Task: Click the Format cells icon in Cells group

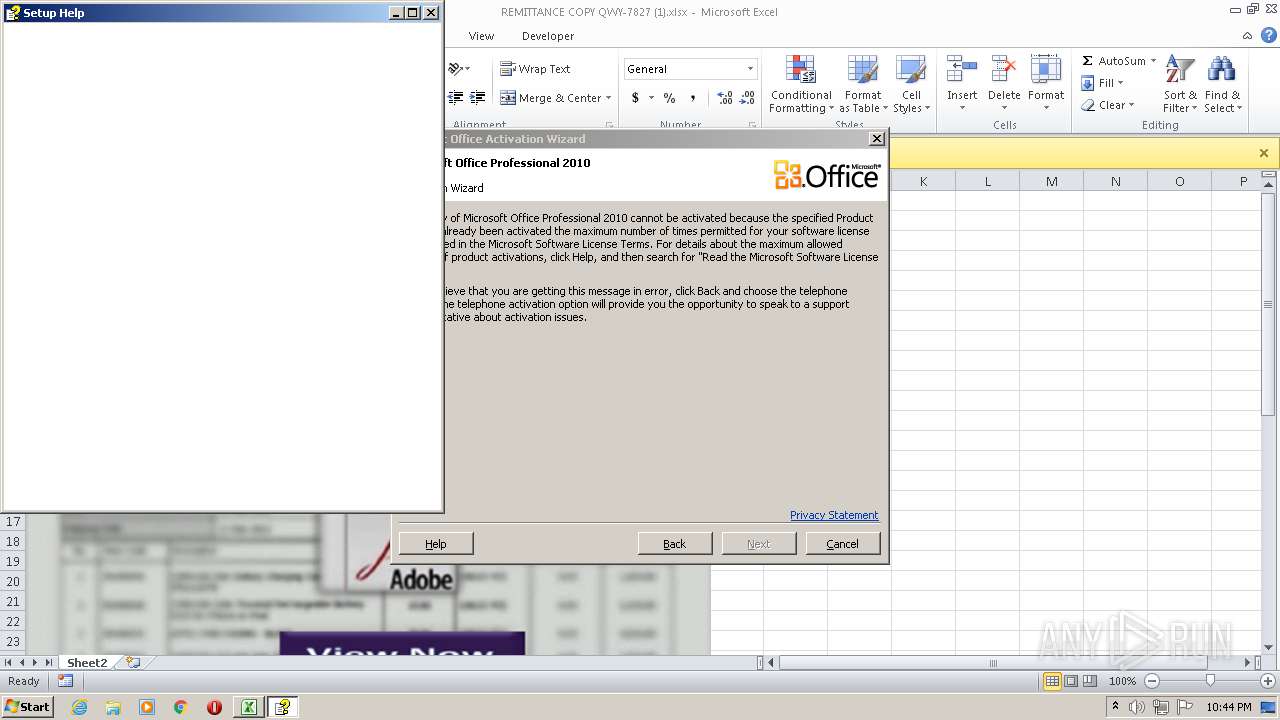Action: [1046, 70]
